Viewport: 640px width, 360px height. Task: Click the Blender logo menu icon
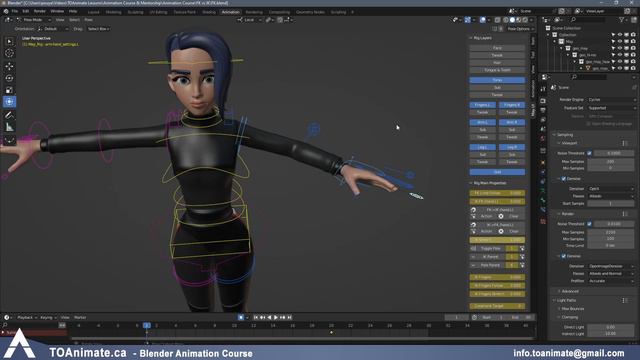pyautogui.click(x=6, y=11)
